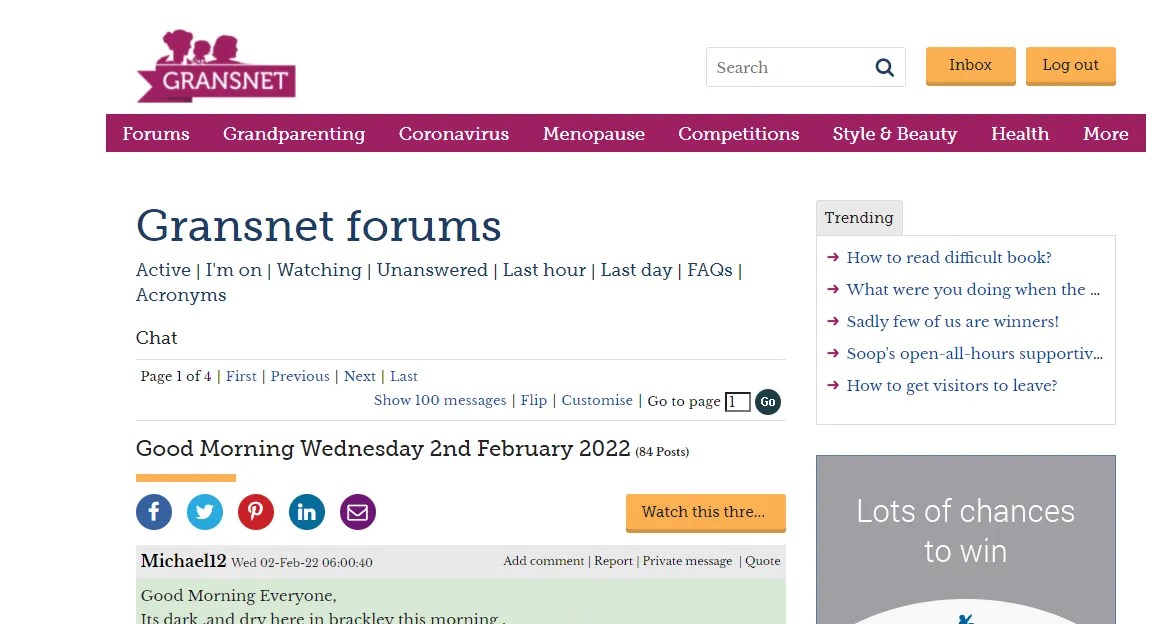
Task: Share the thread via email icon
Action: click(x=357, y=511)
